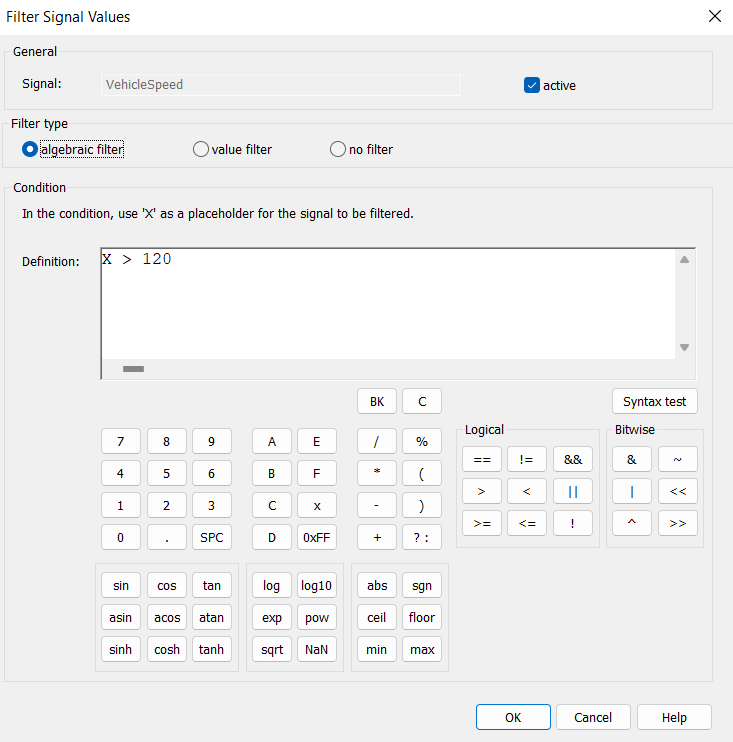The image size is (733, 742).
Task: Insert the logical AND && operator
Action: pyautogui.click(x=573, y=459)
